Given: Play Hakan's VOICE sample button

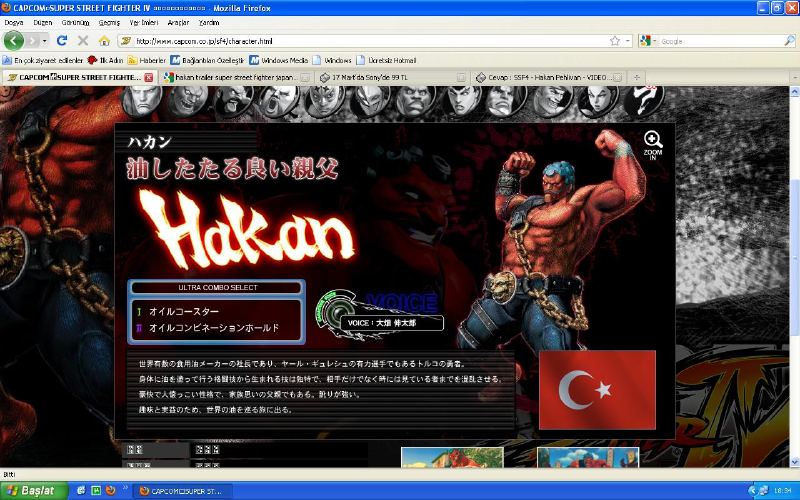Looking at the screenshot, I should point(339,311).
